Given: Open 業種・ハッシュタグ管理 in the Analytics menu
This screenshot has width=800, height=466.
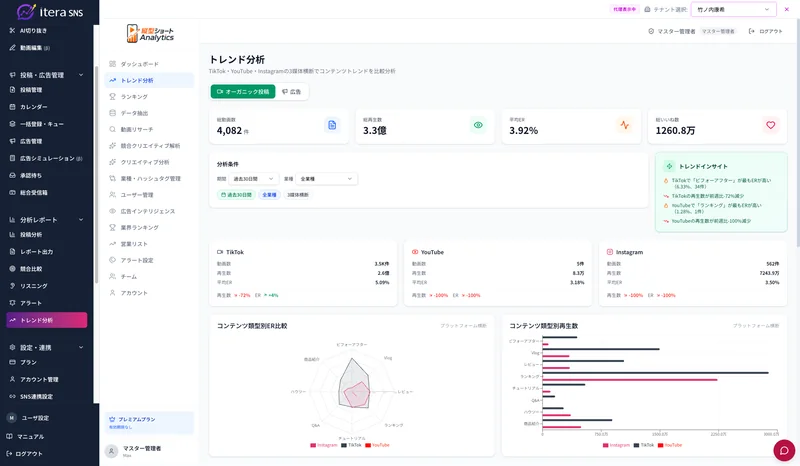Looking at the screenshot, I should tap(149, 178).
